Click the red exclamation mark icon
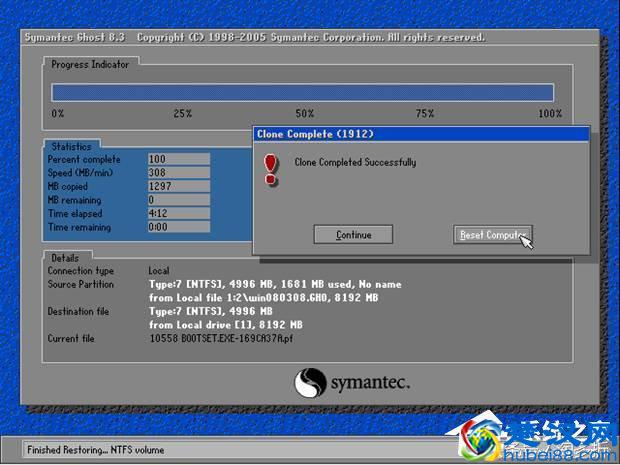620x465 pixels. 270,168
